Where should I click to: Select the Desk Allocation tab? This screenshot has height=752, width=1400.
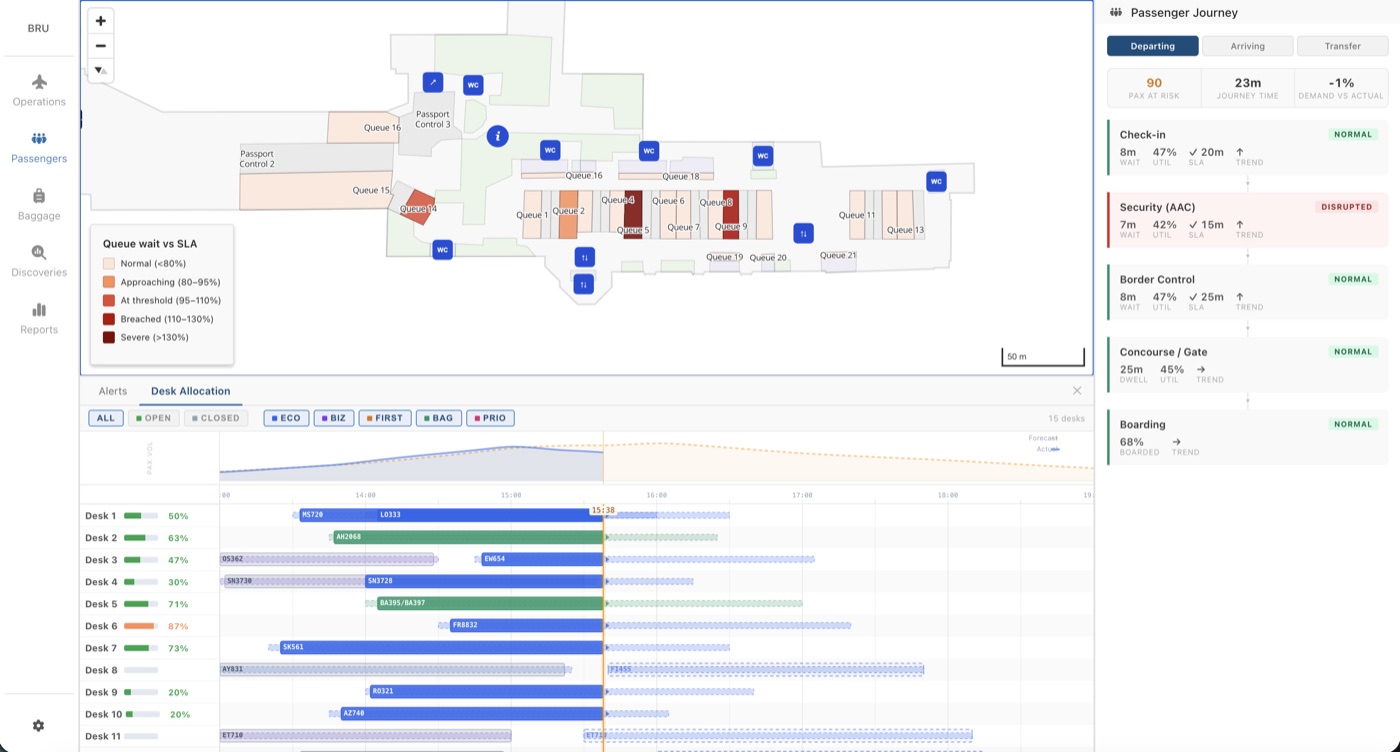(x=191, y=391)
